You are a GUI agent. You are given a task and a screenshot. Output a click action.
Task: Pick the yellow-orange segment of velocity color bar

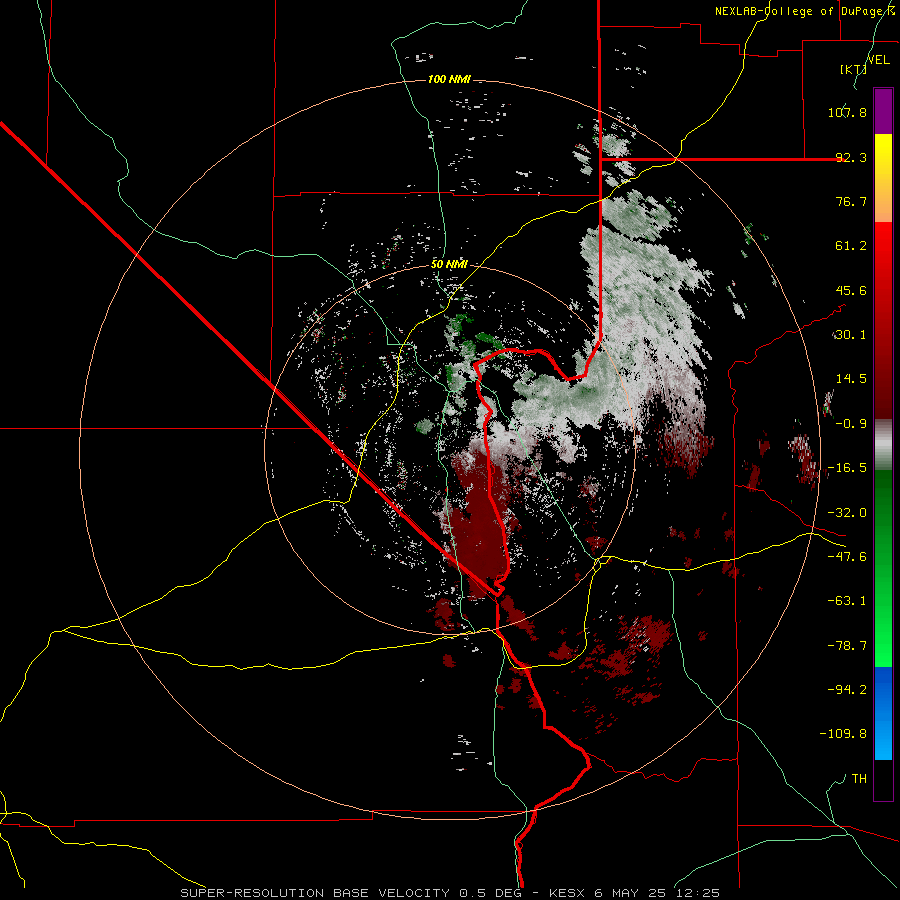(x=883, y=178)
